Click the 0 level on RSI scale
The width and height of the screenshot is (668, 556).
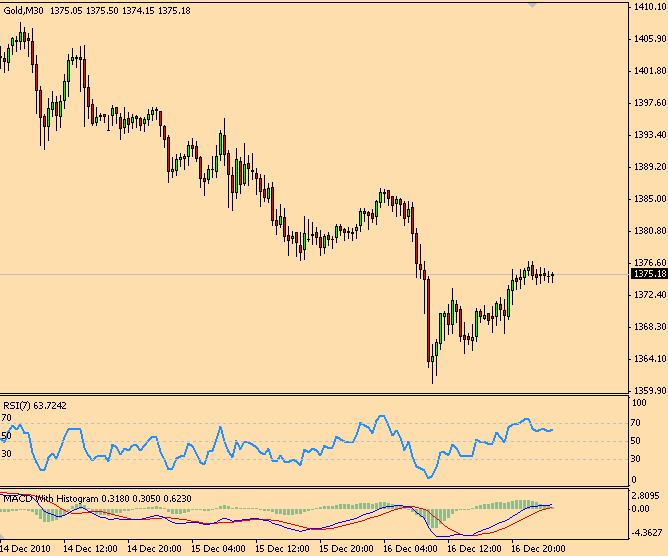634,480
